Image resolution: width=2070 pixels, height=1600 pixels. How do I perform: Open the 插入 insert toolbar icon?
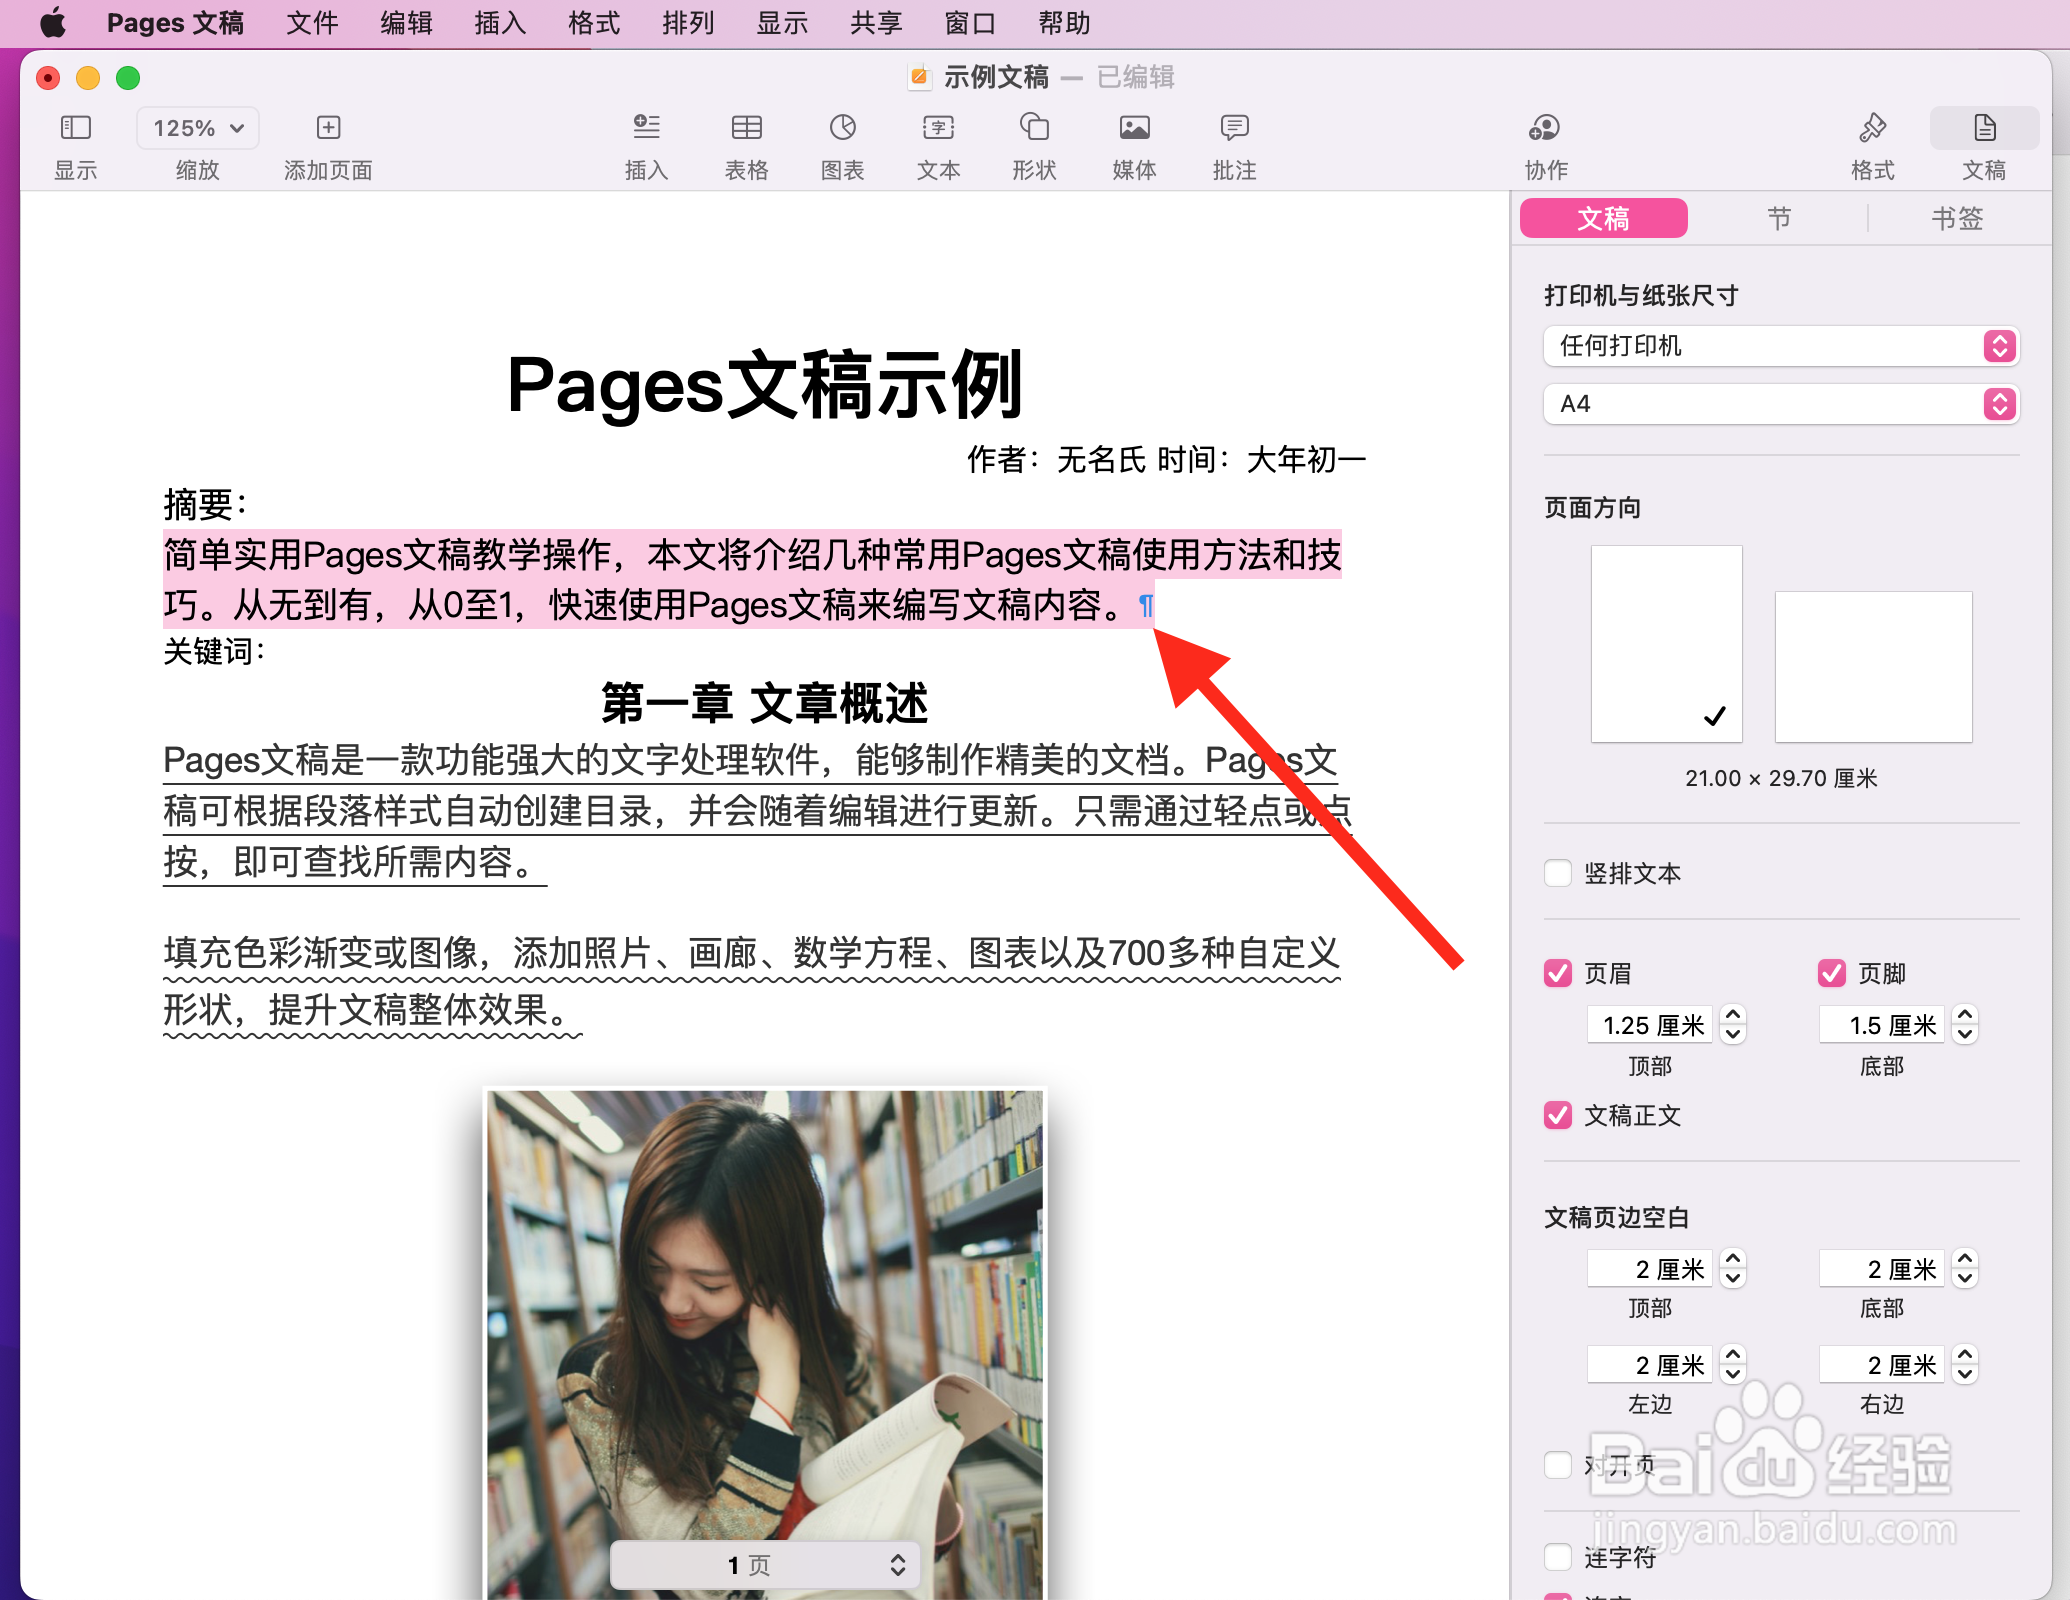[646, 128]
